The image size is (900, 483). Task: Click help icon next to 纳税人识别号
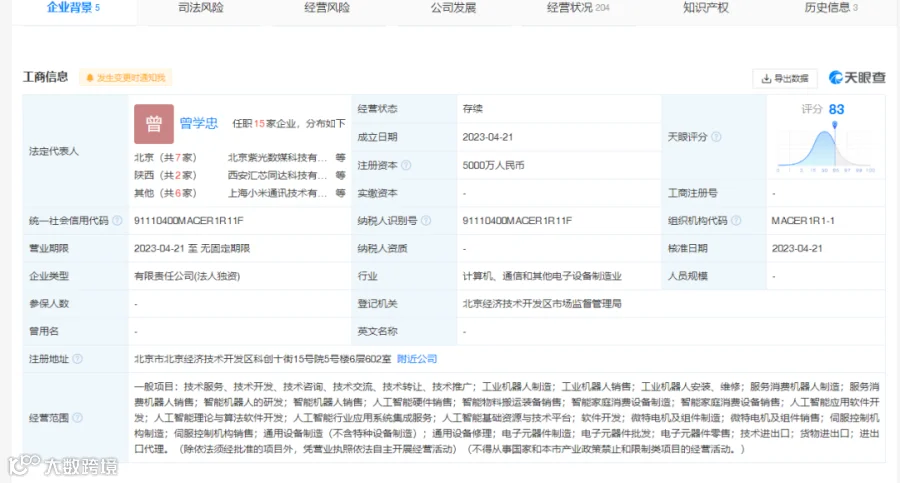(x=426, y=221)
